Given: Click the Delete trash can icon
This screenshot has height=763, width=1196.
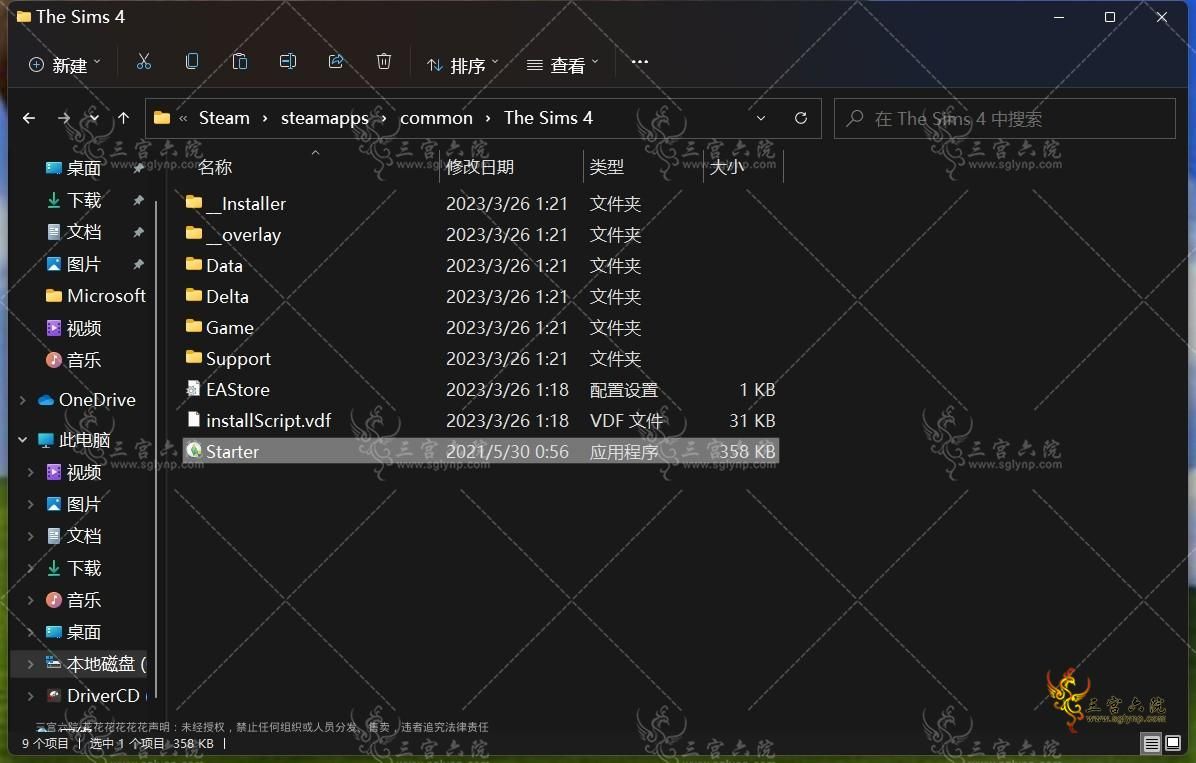Looking at the screenshot, I should (384, 63).
